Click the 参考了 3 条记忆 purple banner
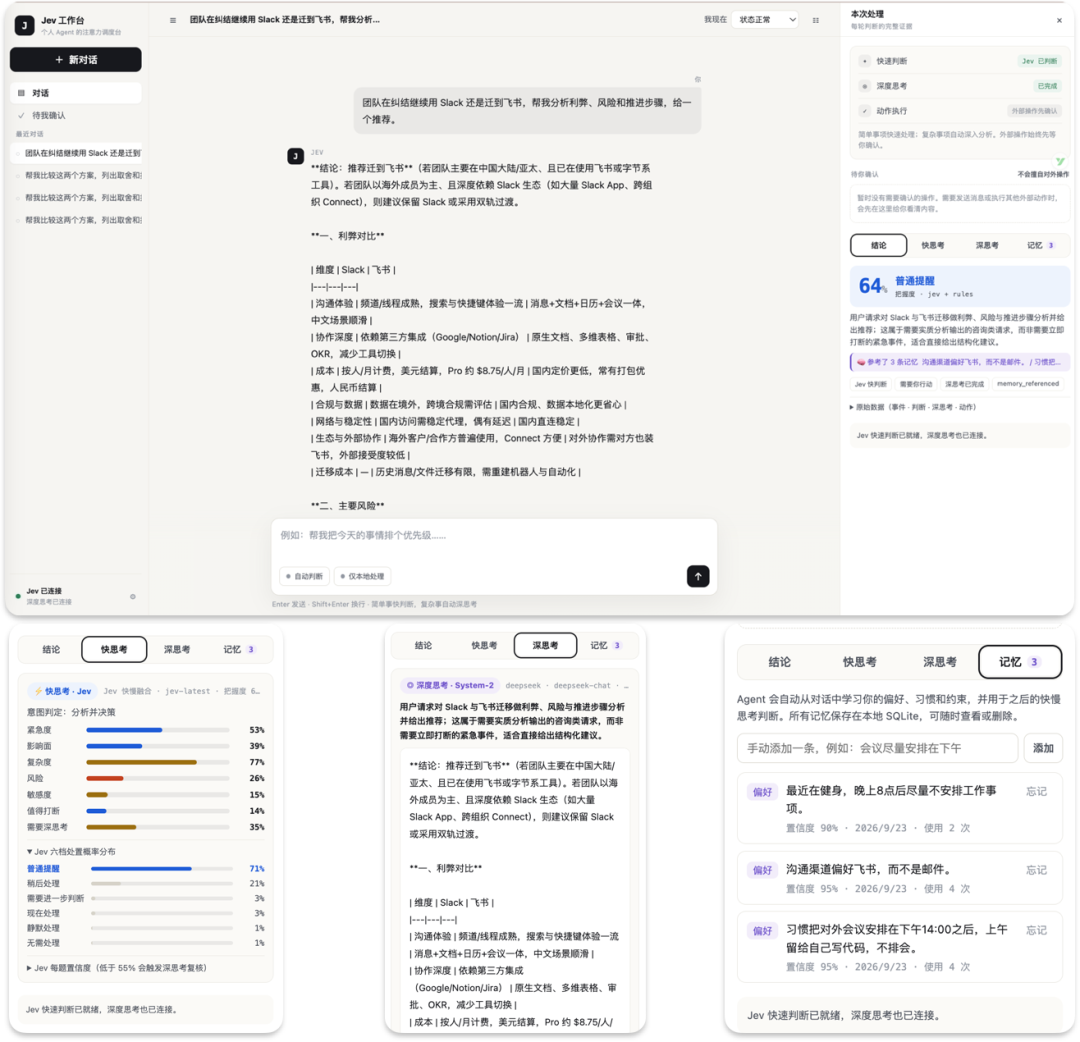Screen dimensions: 1080x1042 coord(960,362)
